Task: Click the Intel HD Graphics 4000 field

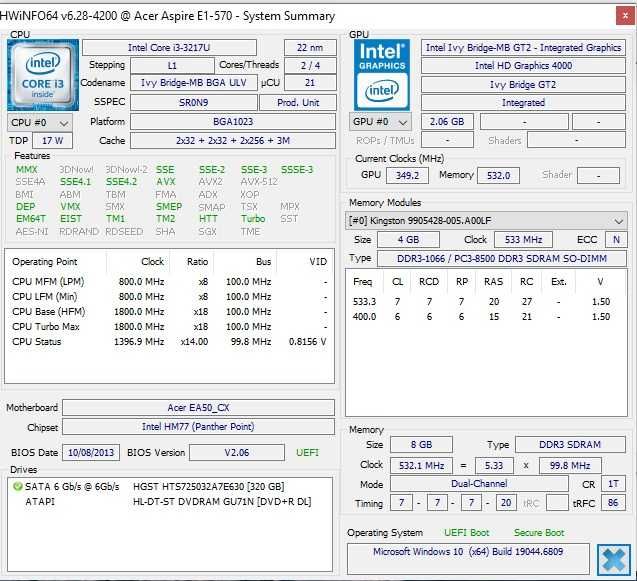Action: coord(523,65)
